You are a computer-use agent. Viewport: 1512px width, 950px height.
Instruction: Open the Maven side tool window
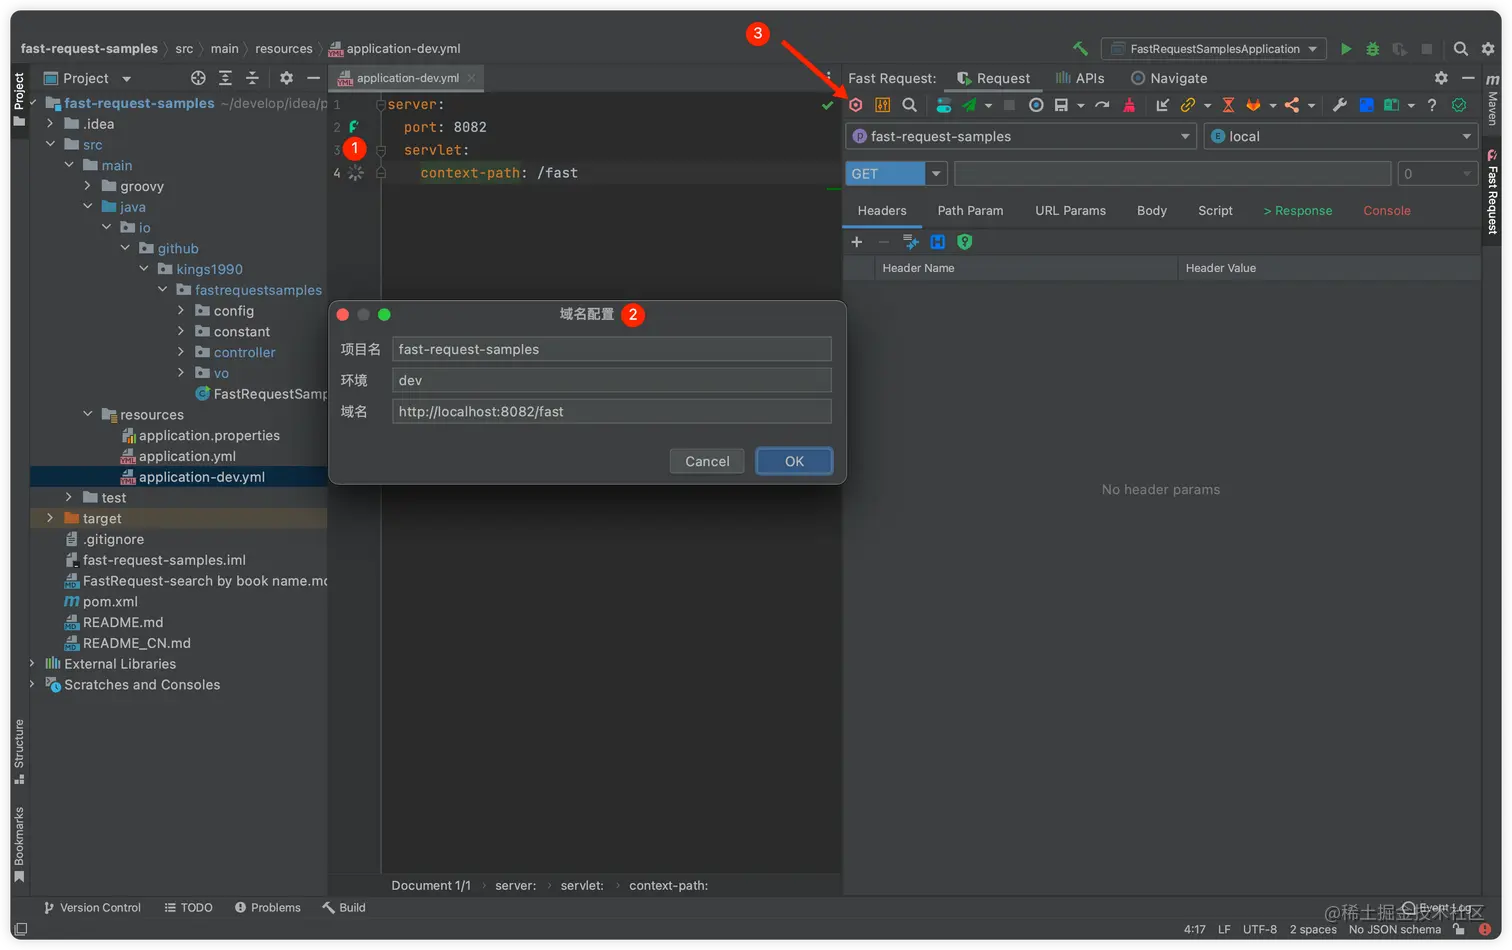[1492, 99]
